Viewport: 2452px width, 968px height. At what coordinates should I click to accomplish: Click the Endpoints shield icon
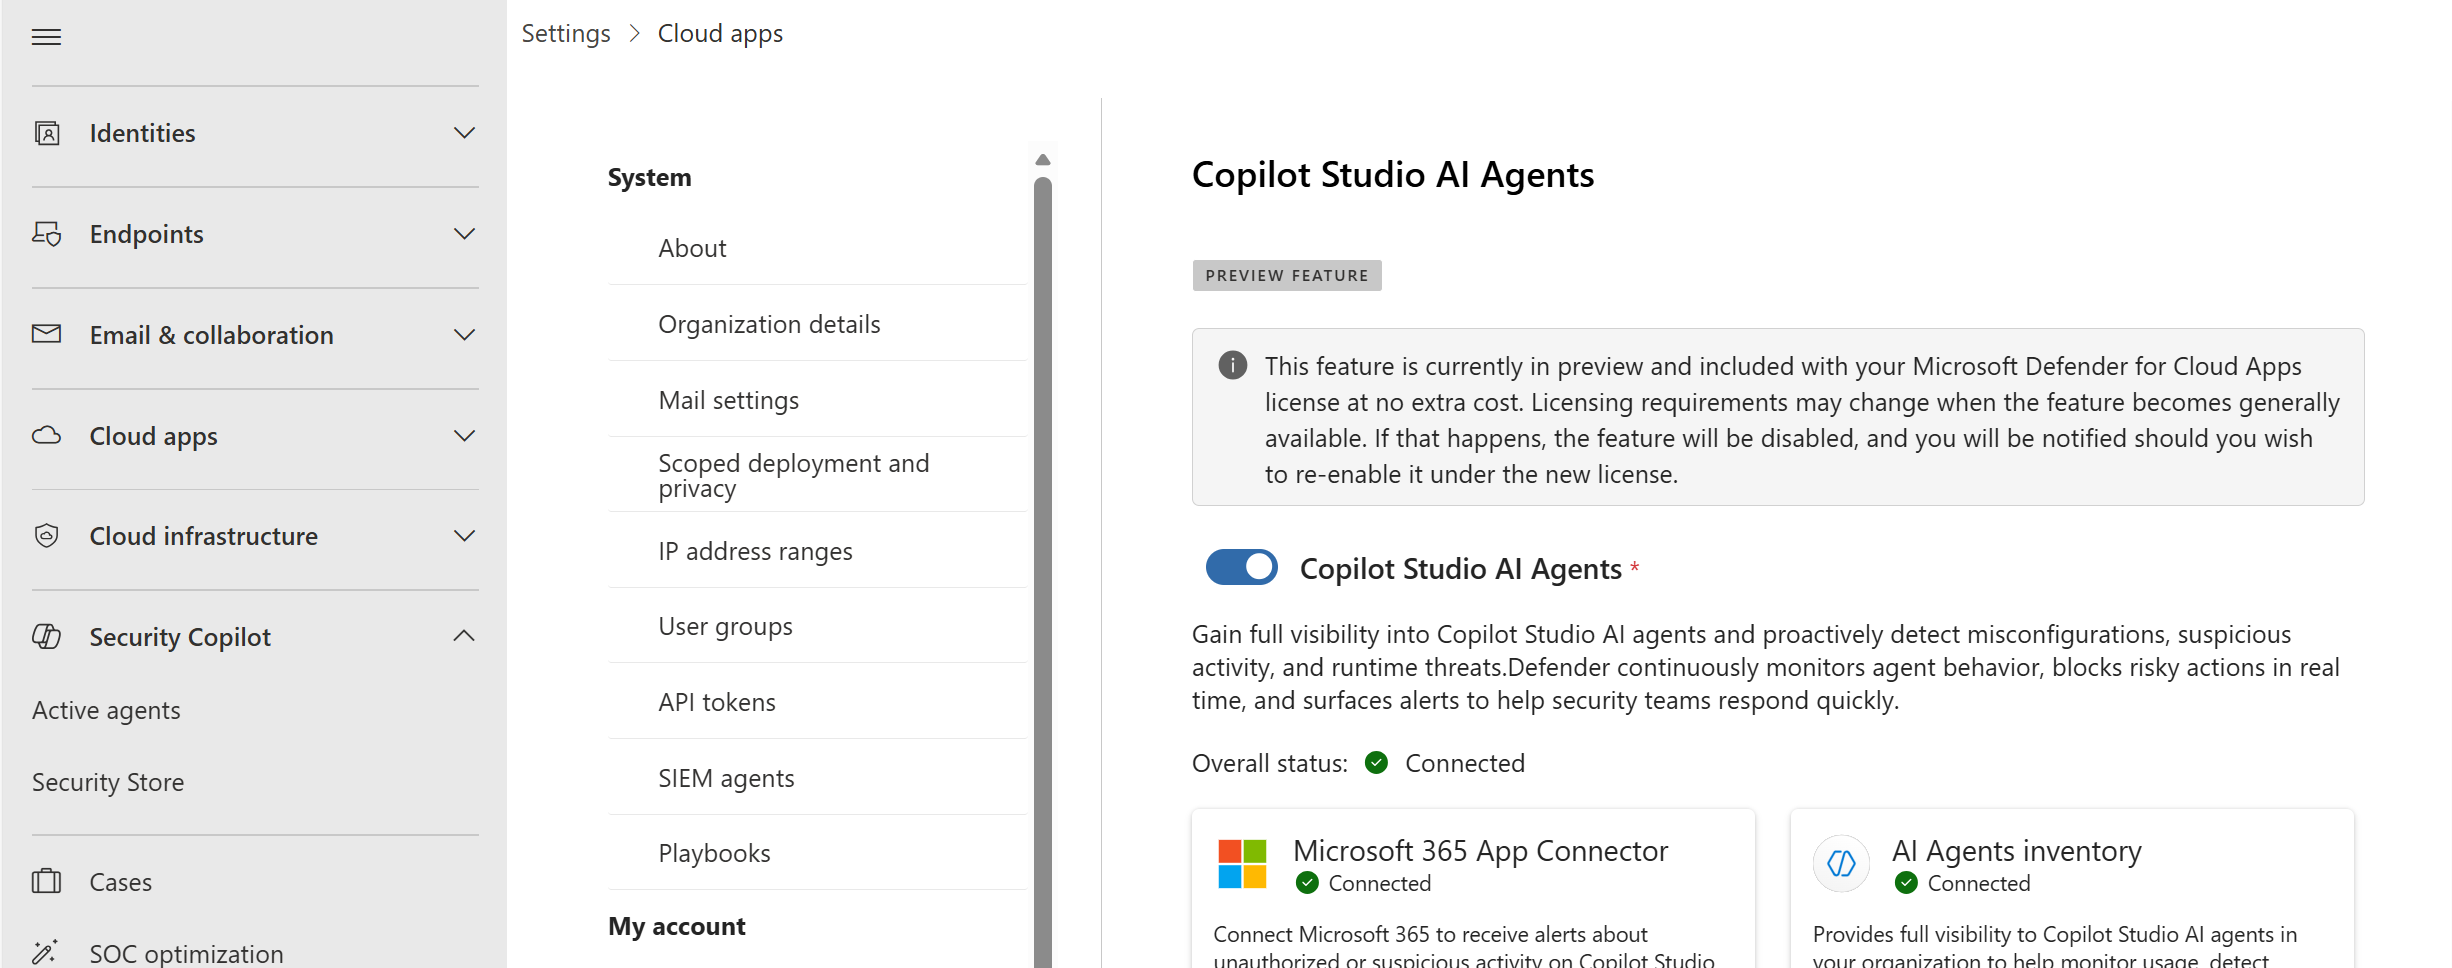47,233
